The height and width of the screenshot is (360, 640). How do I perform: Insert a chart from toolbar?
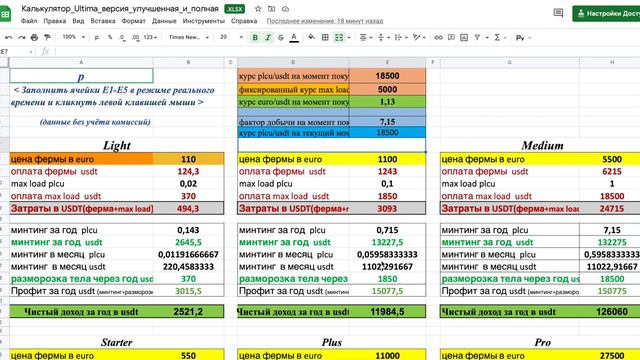click(x=464, y=38)
